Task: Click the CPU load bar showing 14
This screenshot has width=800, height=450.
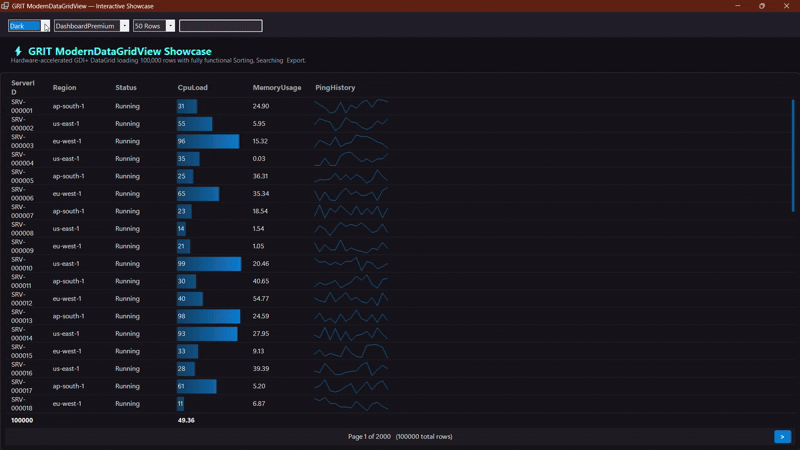Action: tap(181, 229)
